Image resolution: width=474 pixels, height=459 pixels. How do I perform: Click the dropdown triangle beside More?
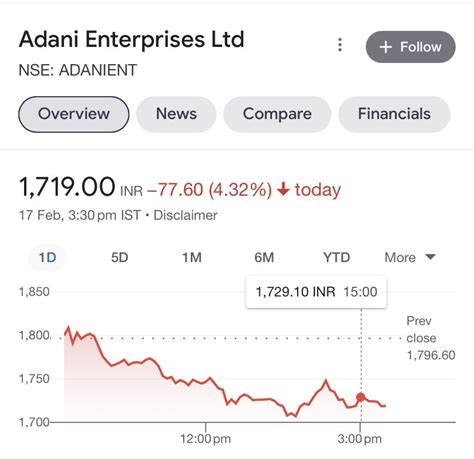pyautogui.click(x=430, y=257)
